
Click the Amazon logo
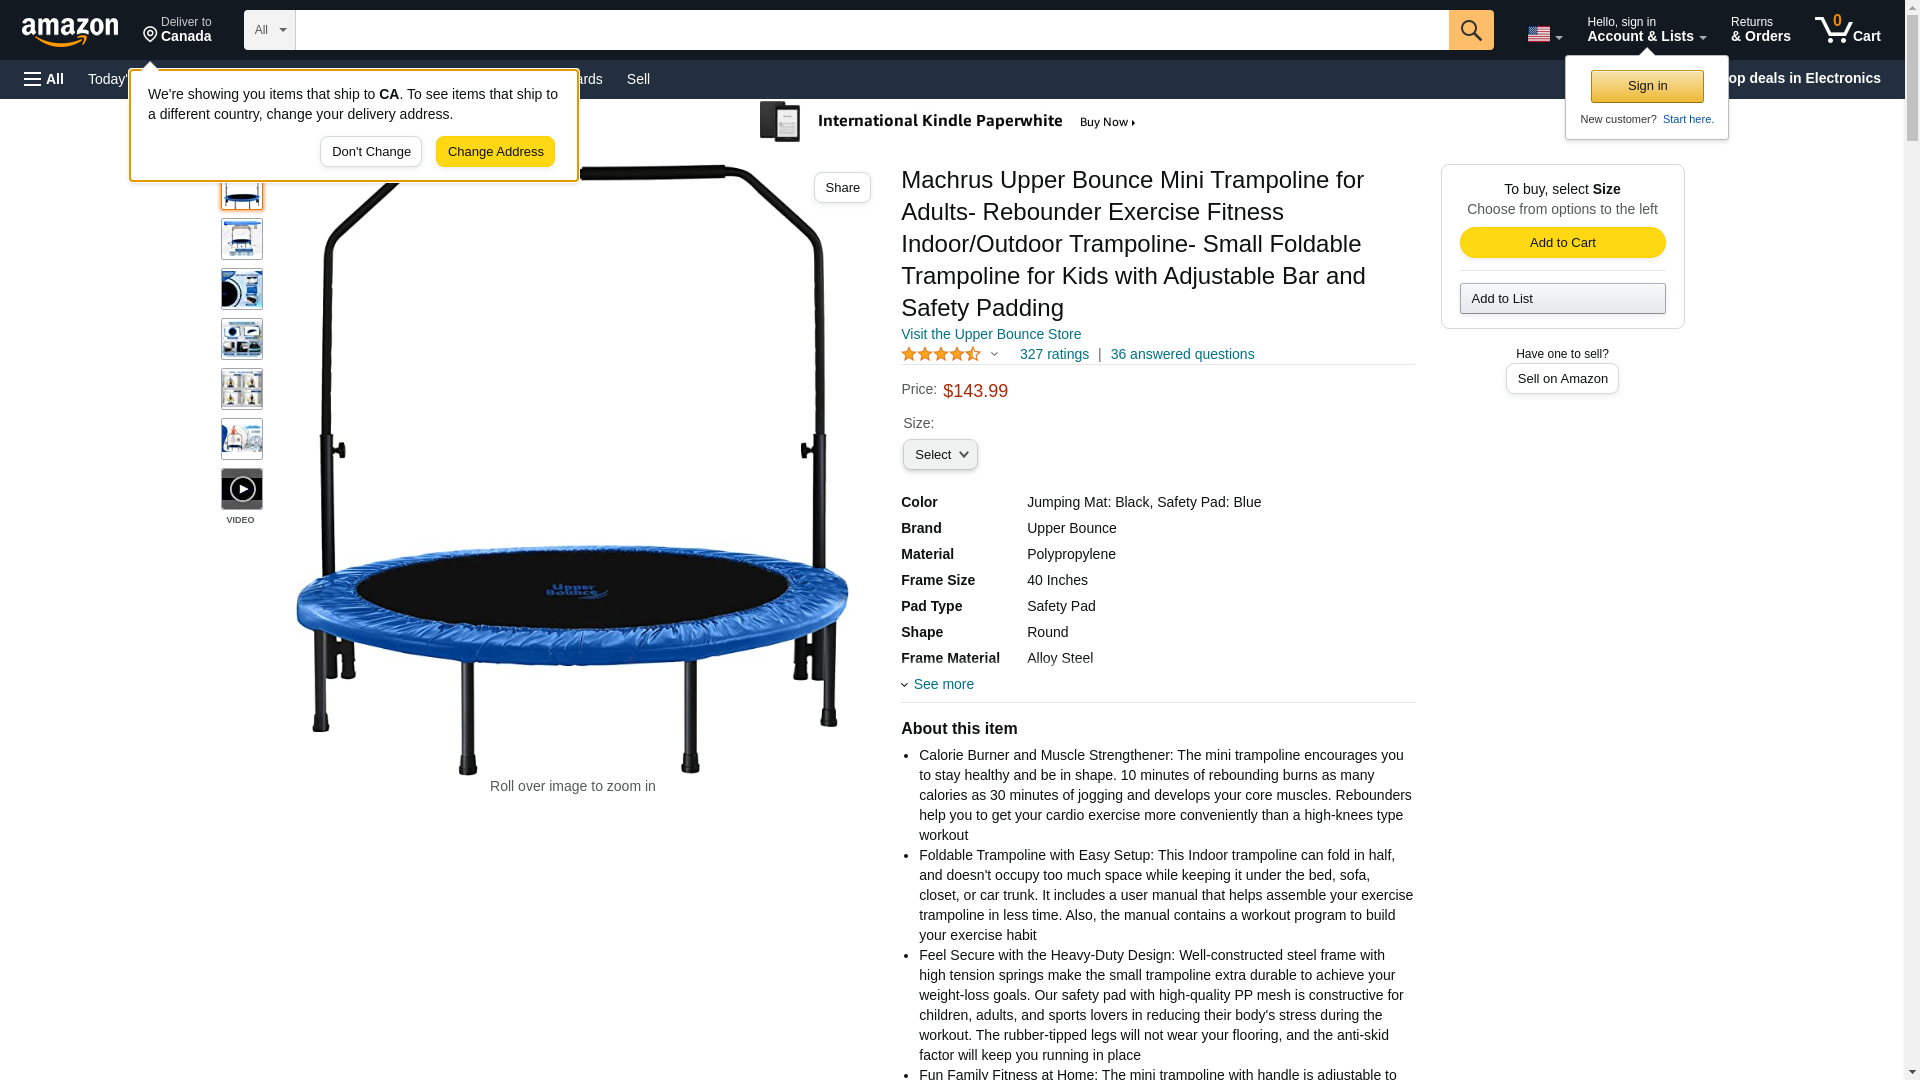(x=70, y=31)
